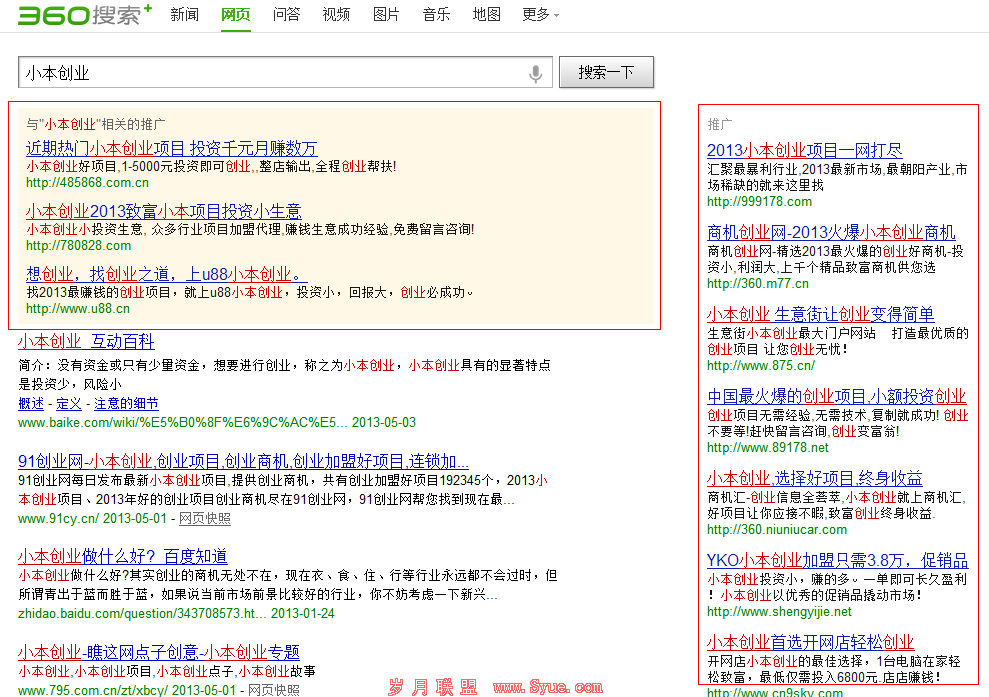This screenshot has height=697, width=989.
Task: Select the 视频 search tab
Action: [336, 15]
